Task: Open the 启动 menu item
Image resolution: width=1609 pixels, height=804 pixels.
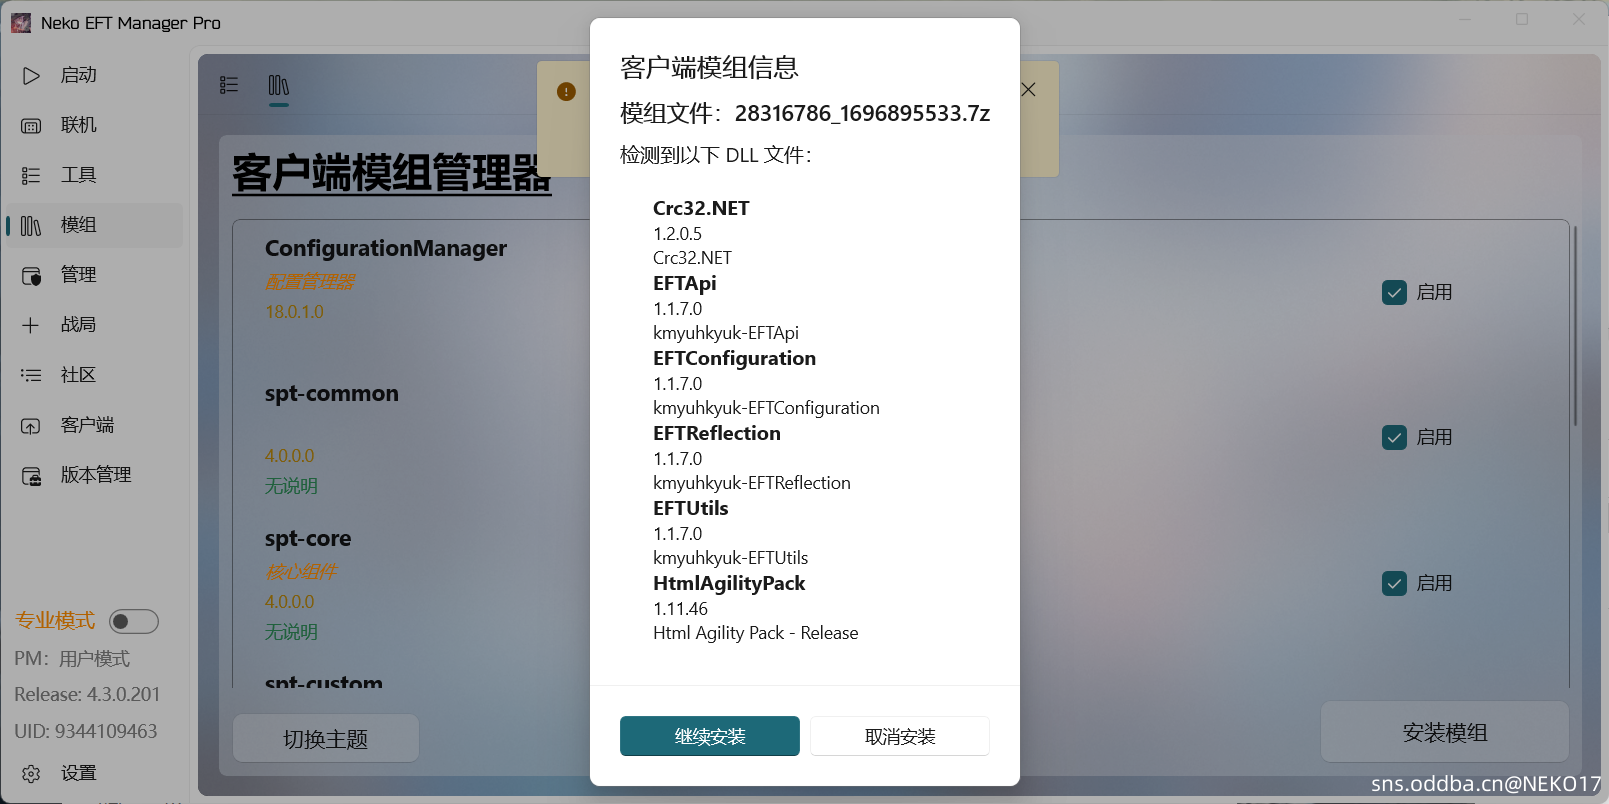Action: point(95,75)
